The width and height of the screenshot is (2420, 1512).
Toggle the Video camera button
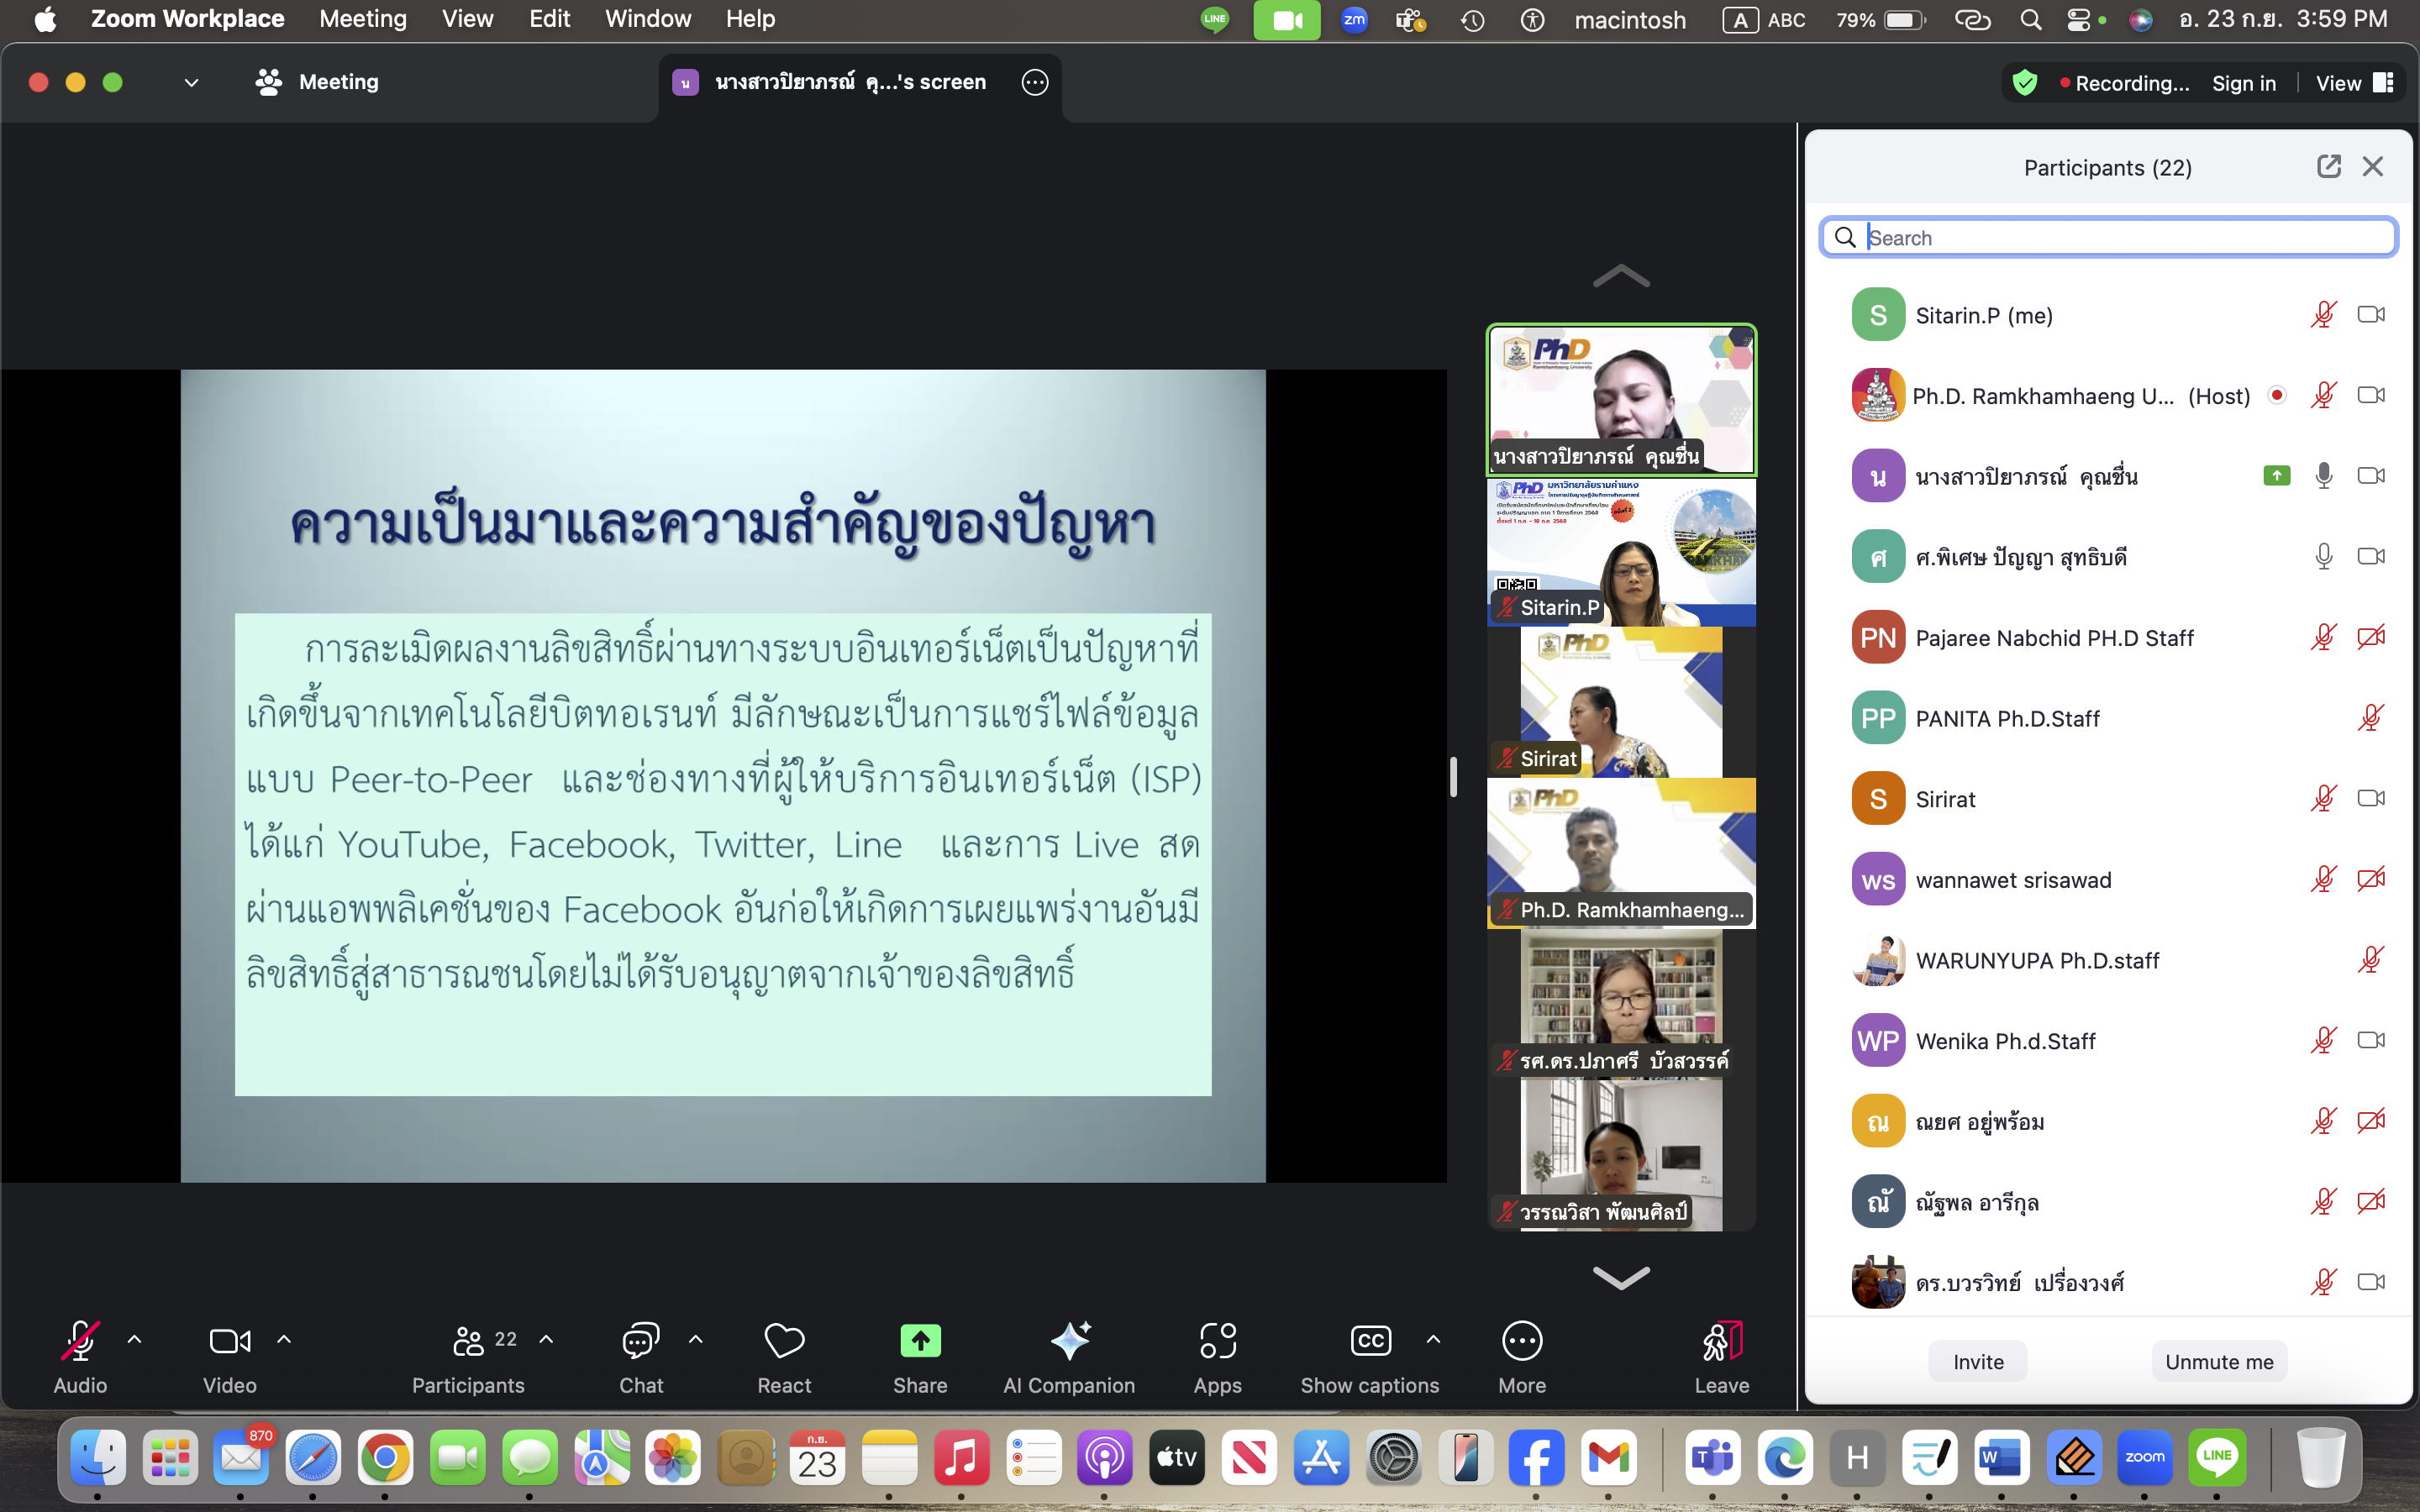pos(229,1341)
